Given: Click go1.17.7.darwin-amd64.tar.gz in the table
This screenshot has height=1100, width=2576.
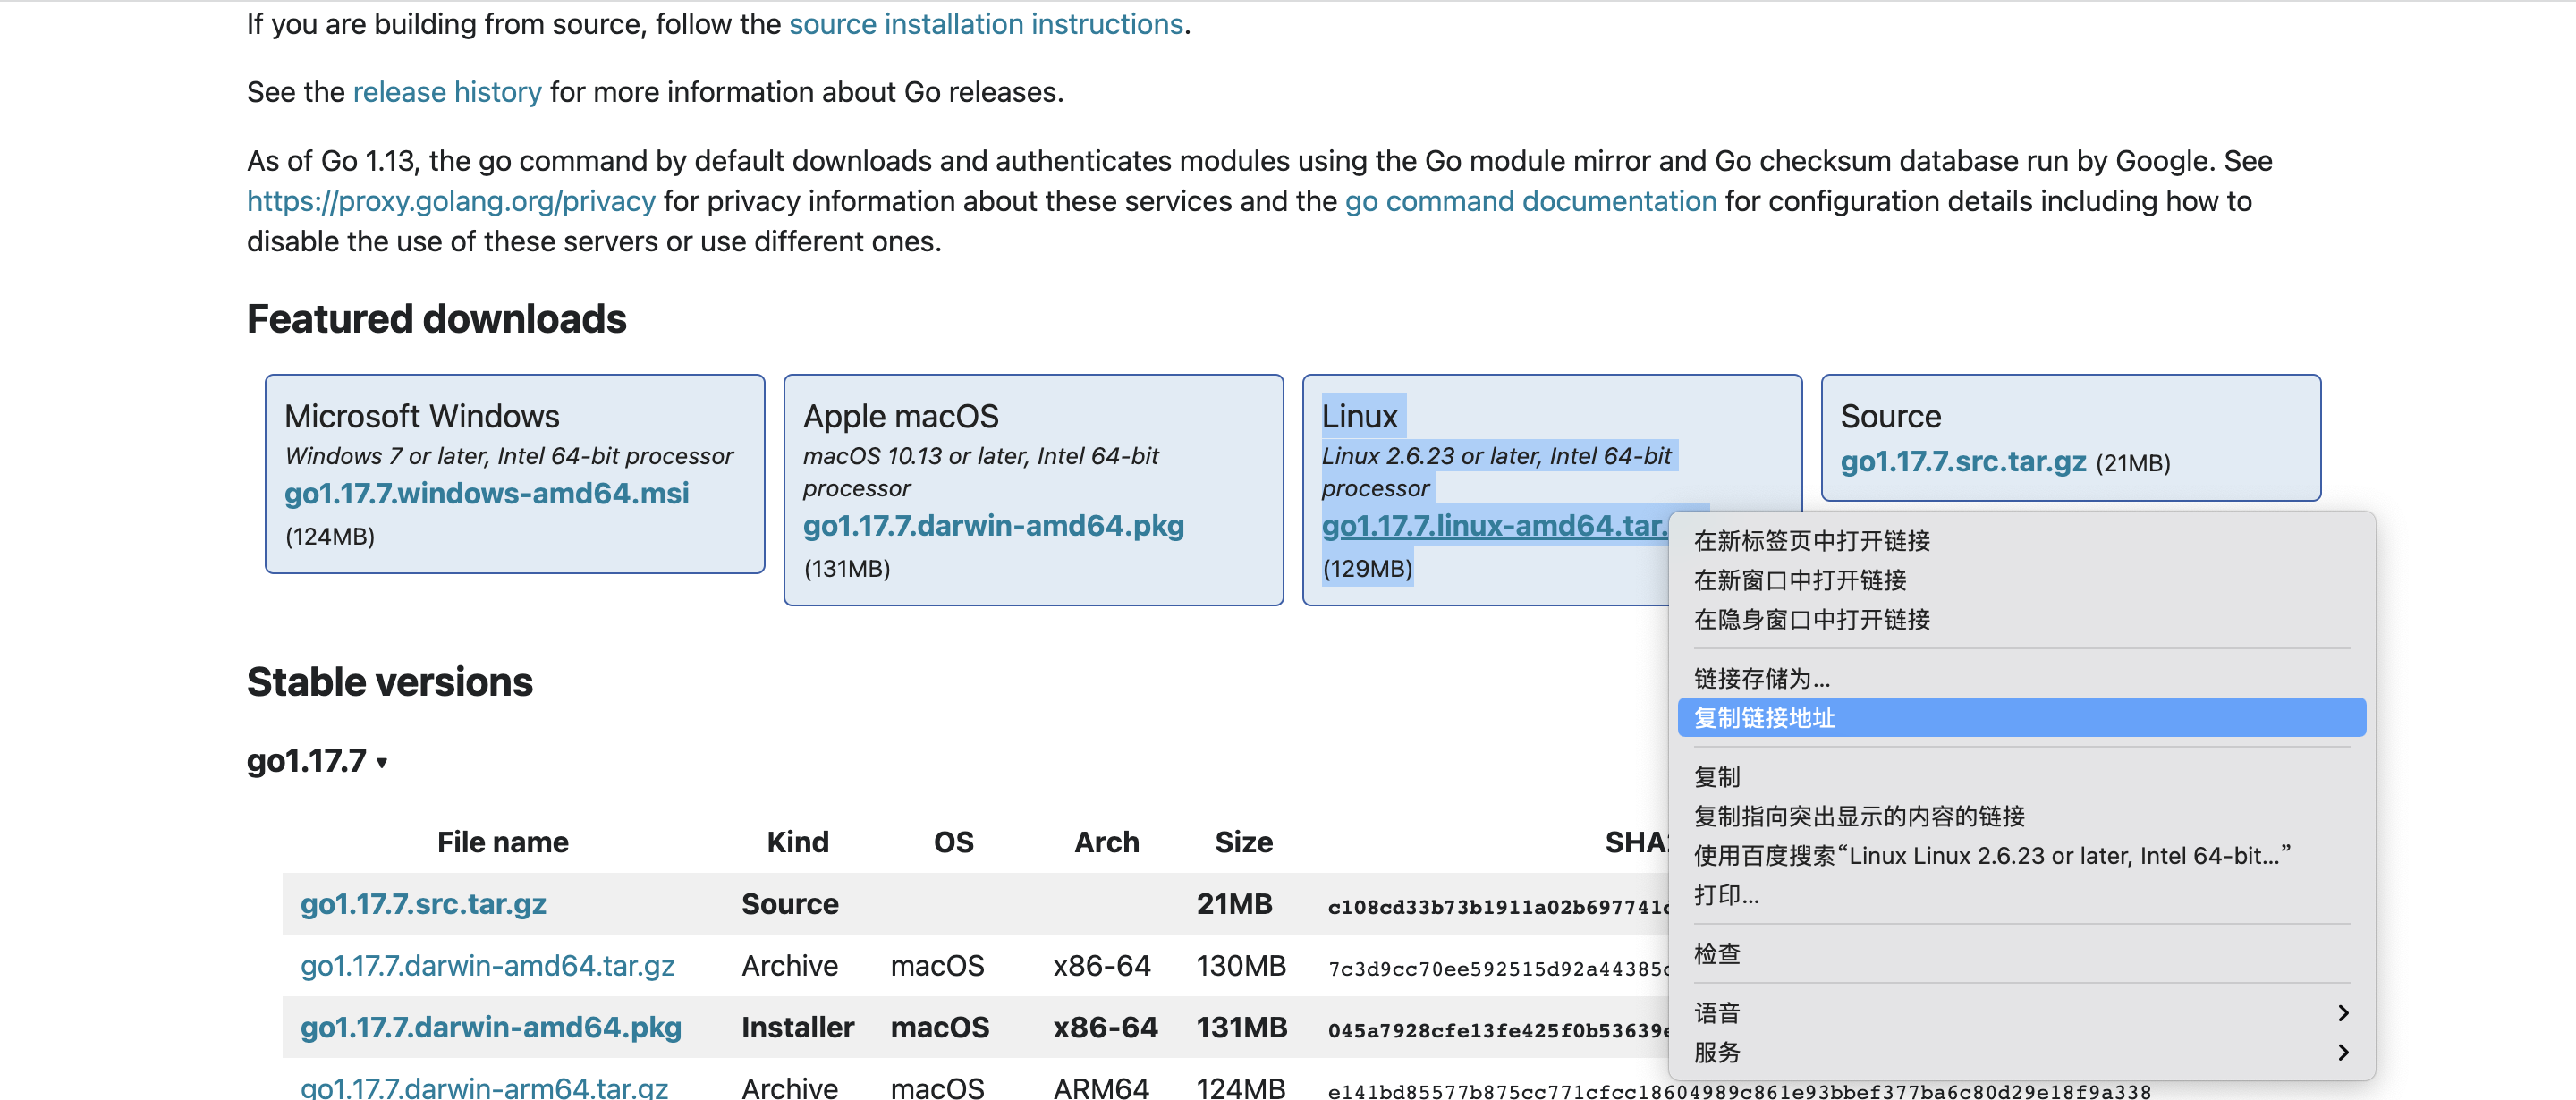Looking at the screenshot, I should (x=487, y=966).
